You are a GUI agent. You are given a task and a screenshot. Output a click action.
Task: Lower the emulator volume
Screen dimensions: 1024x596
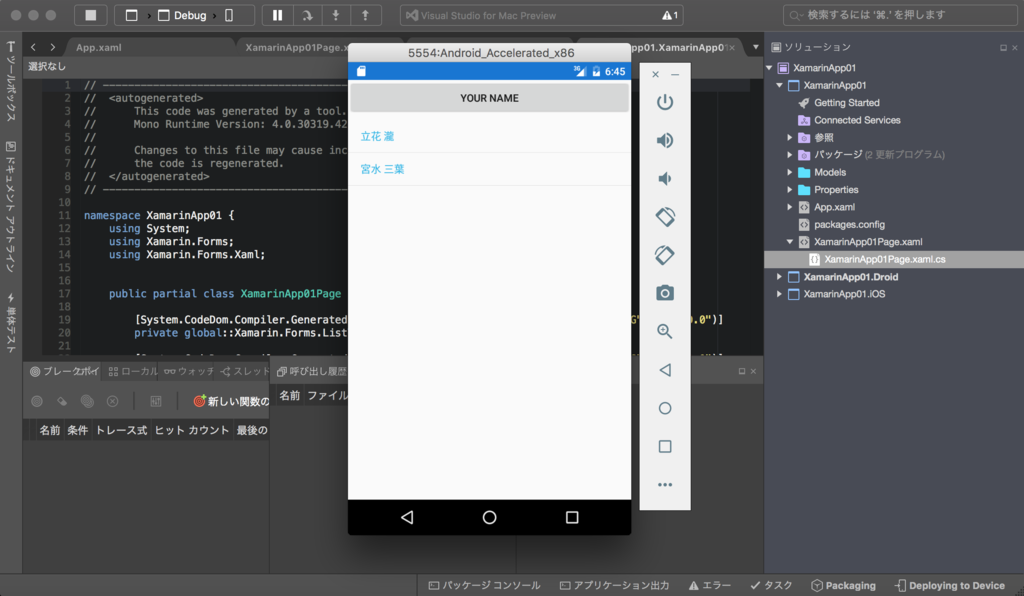[x=665, y=178]
